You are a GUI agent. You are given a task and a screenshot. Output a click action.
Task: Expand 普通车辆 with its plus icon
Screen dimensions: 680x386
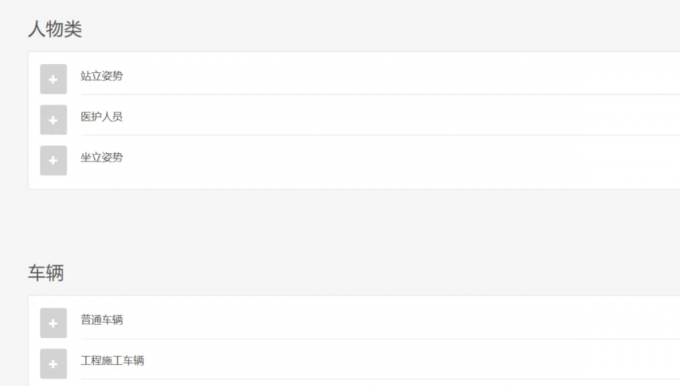(53, 323)
